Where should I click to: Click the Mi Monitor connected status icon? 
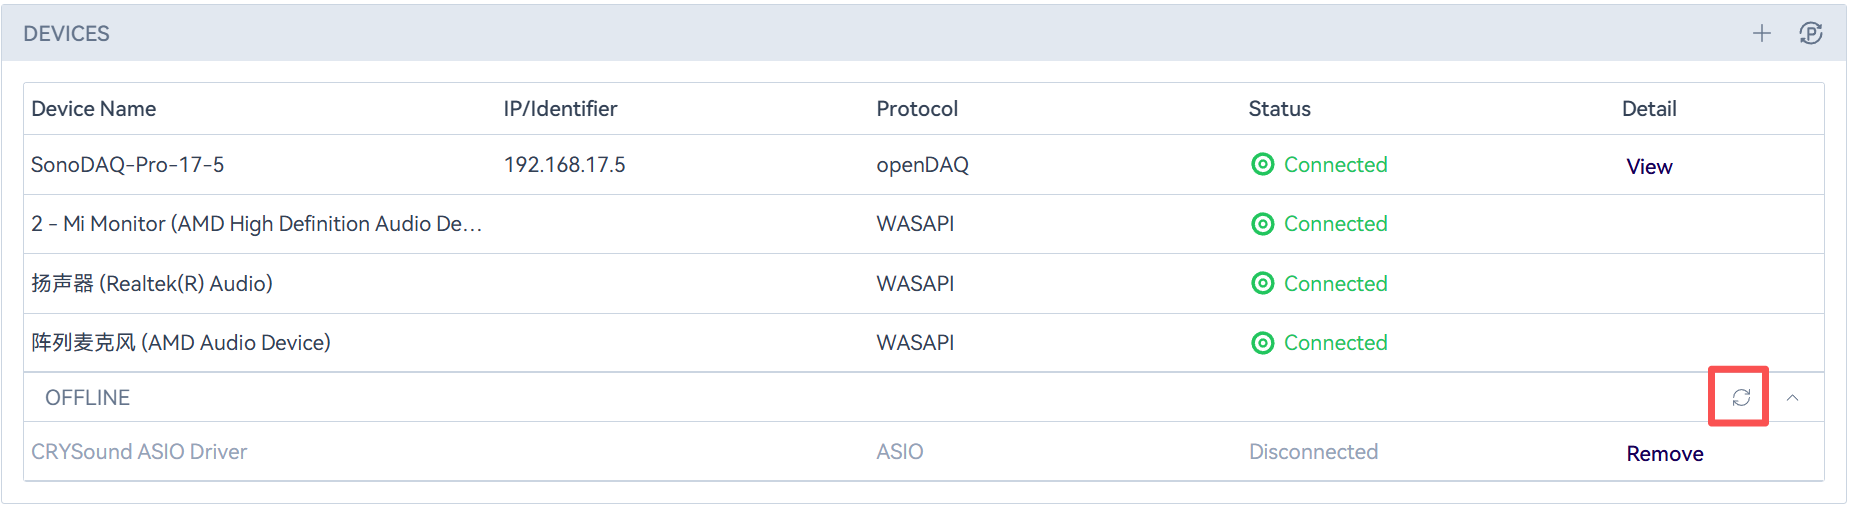coord(1263,224)
